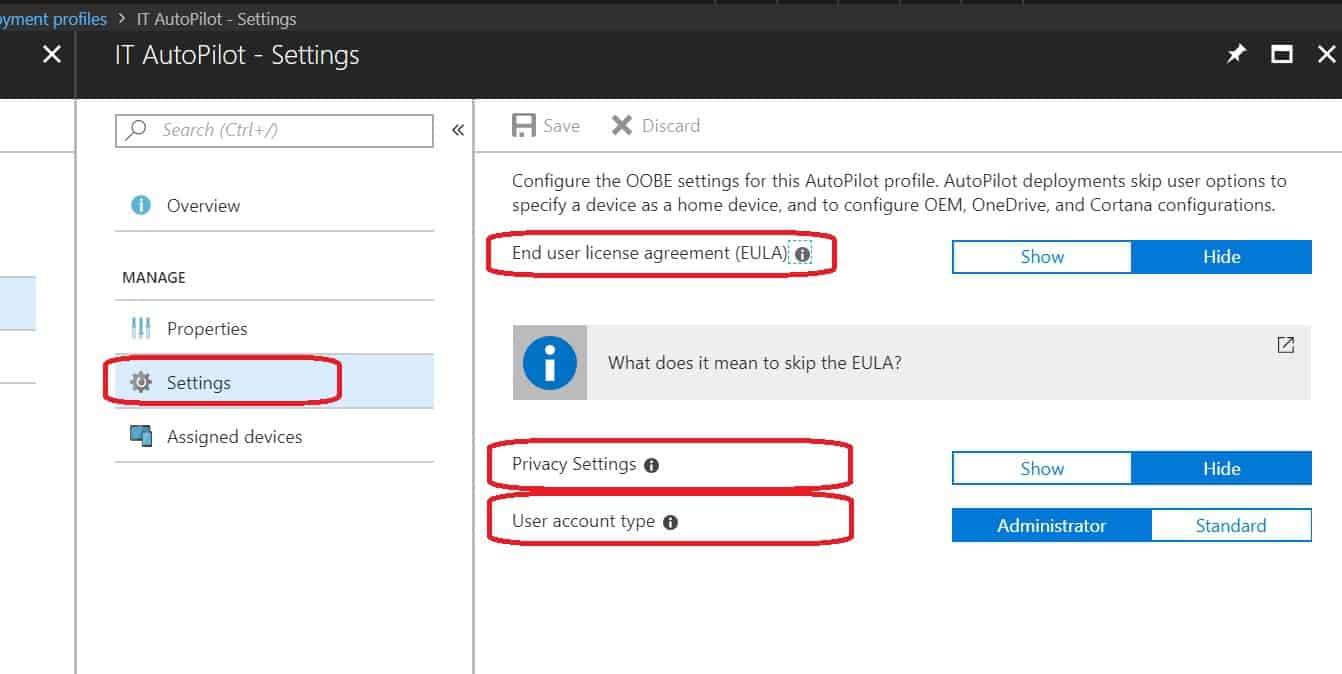The width and height of the screenshot is (1342, 674).
Task: Close the previous blade on the left
Action: 52,55
